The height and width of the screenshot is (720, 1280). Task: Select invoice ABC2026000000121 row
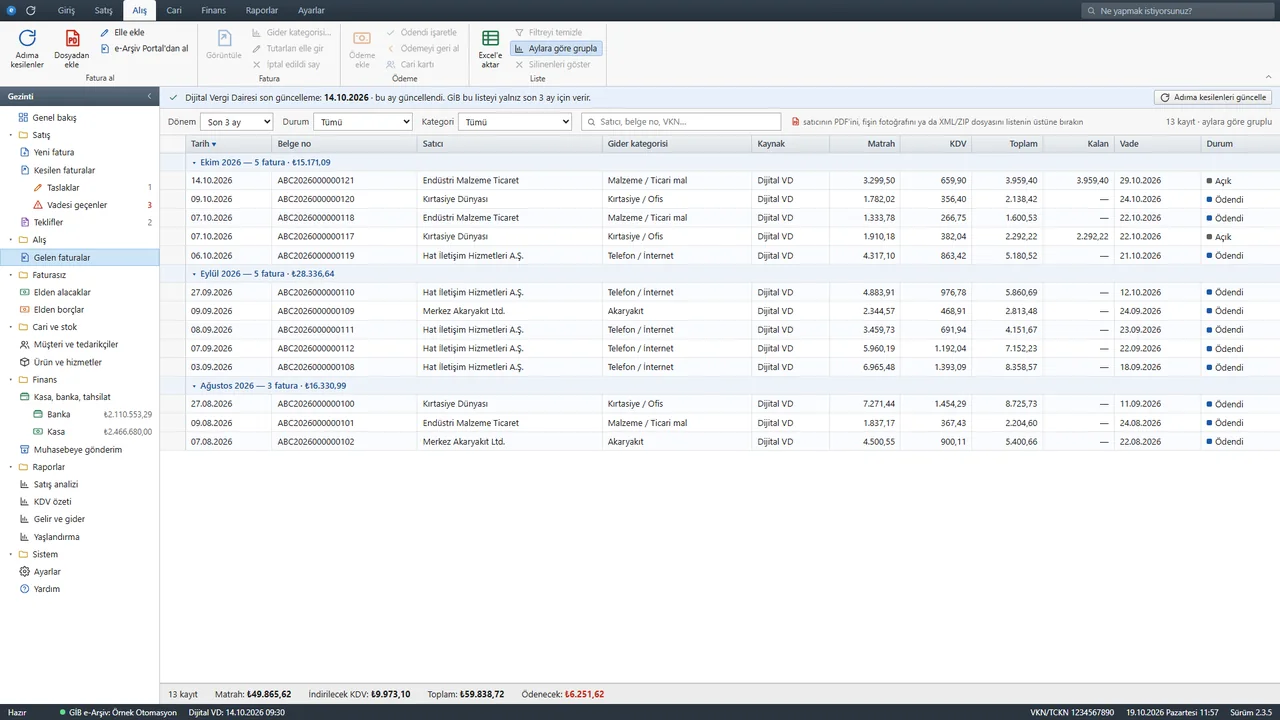point(720,181)
